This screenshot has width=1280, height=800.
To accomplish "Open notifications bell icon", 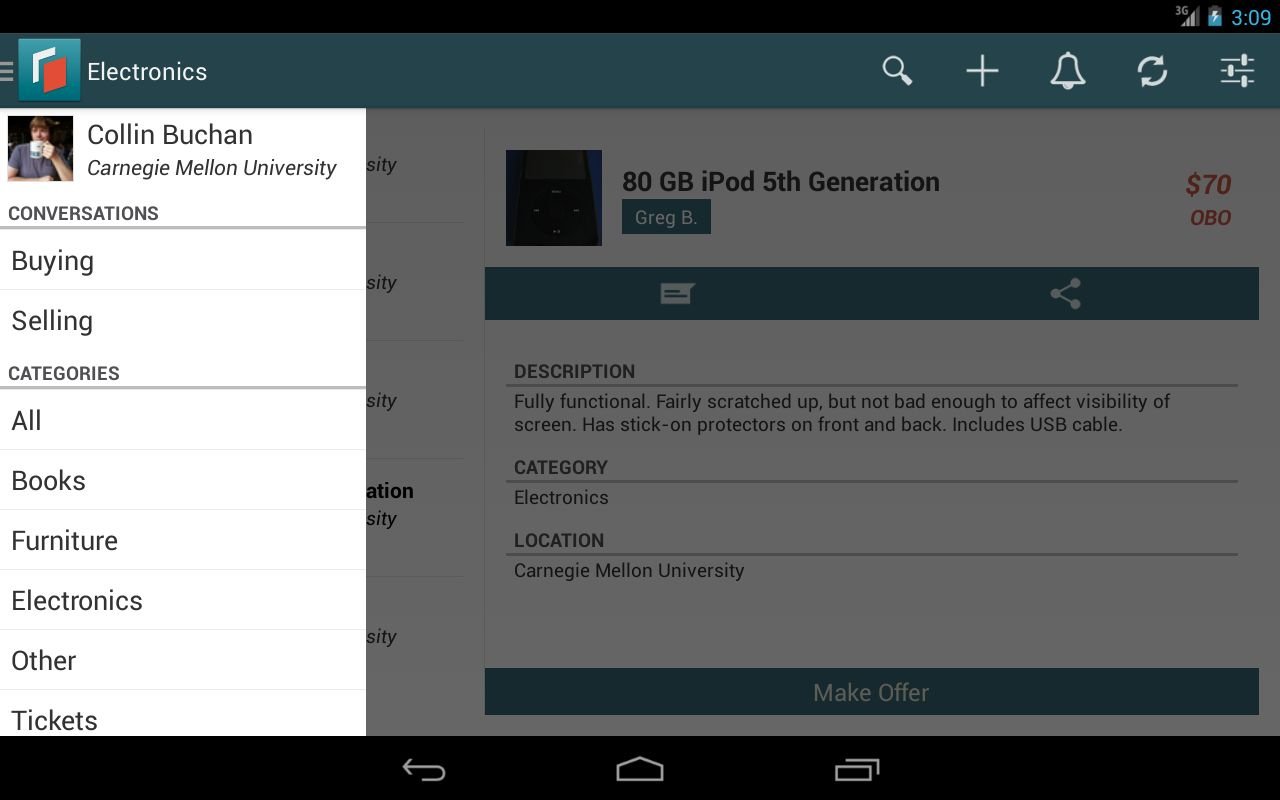I will (1067, 71).
